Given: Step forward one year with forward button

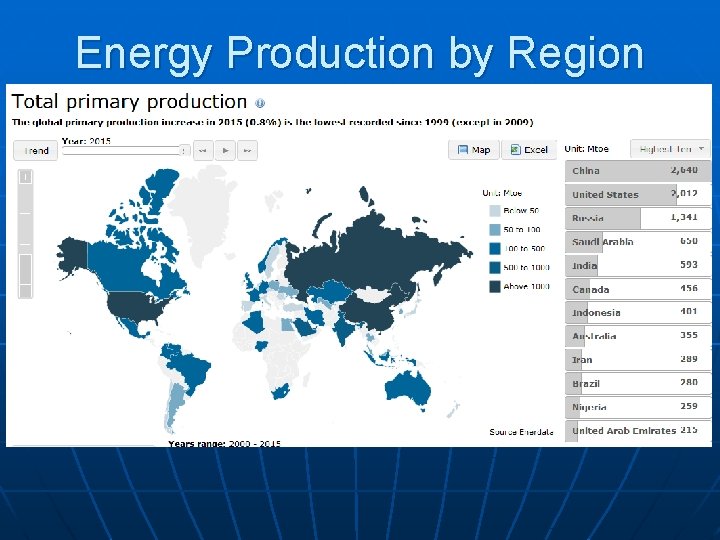Looking at the screenshot, I should pyautogui.click(x=248, y=151).
